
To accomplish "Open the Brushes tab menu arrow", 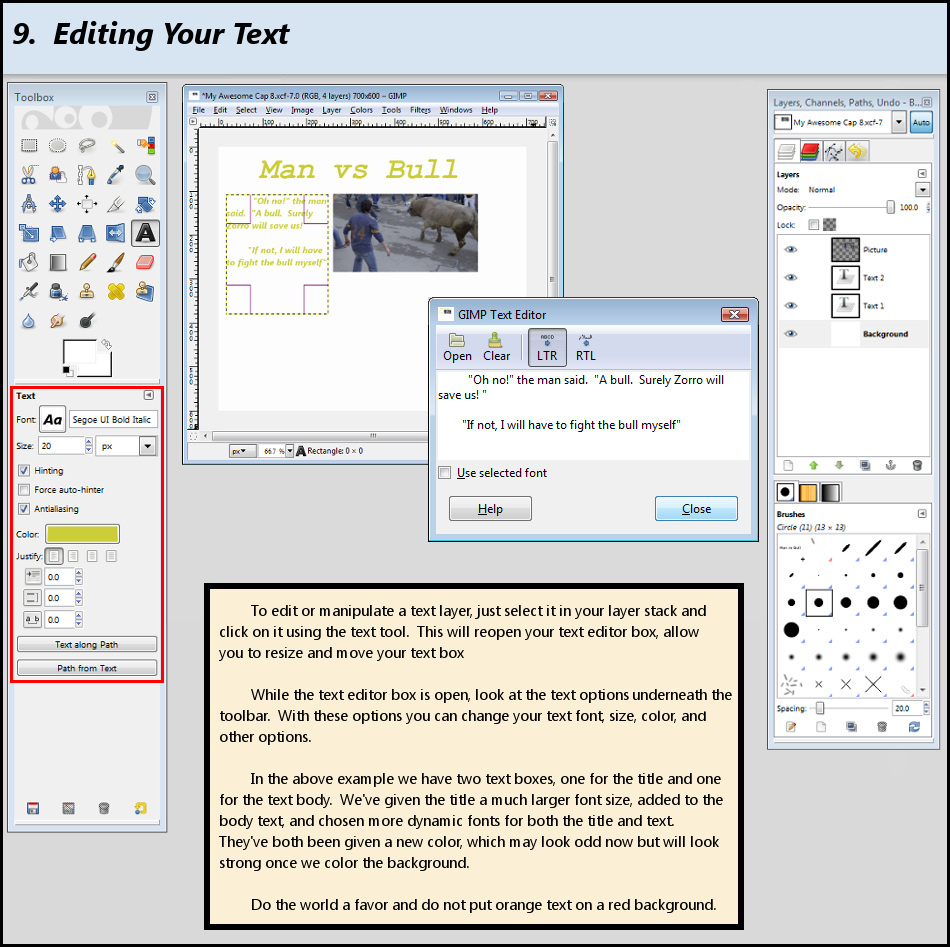I will pyautogui.click(x=922, y=514).
